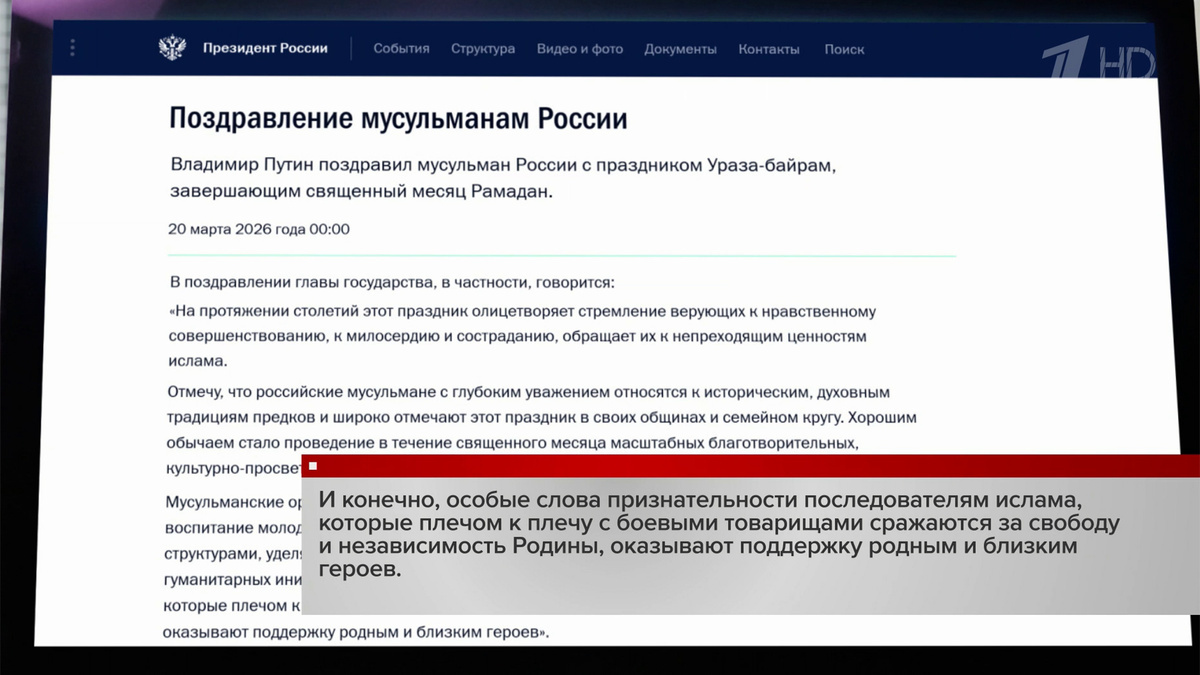Image resolution: width=1200 pixels, height=675 pixels.
Task: Click the Russian coat of arms emblem
Action: [173, 45]
